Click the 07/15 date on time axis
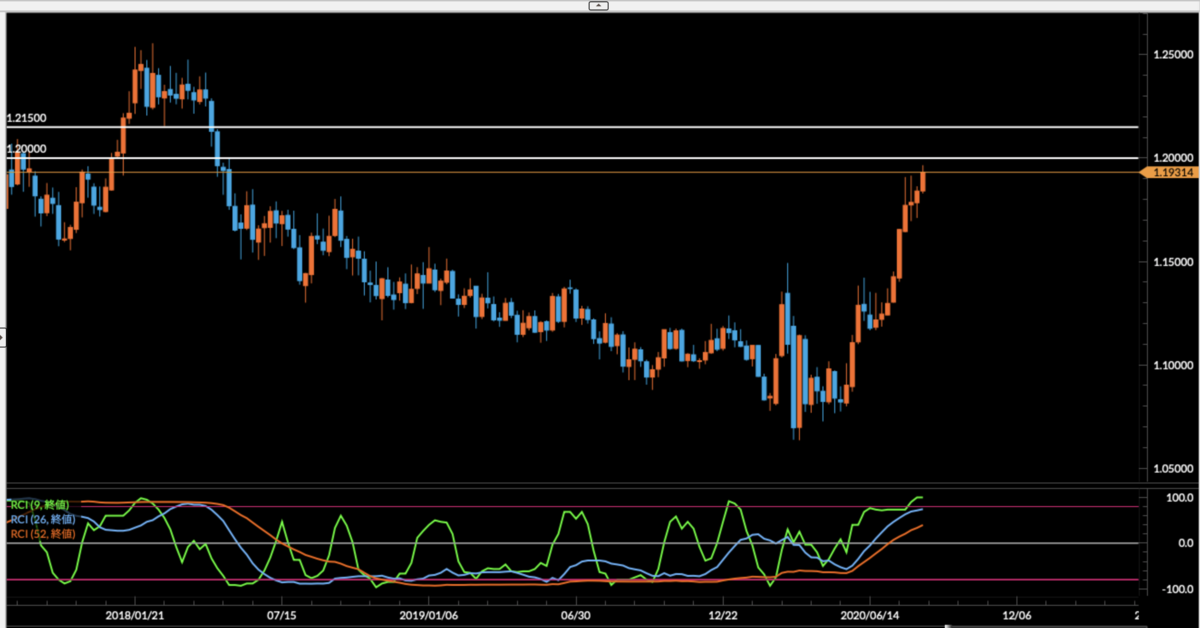This screenshot has width=1200, height=628. point(282,615)
